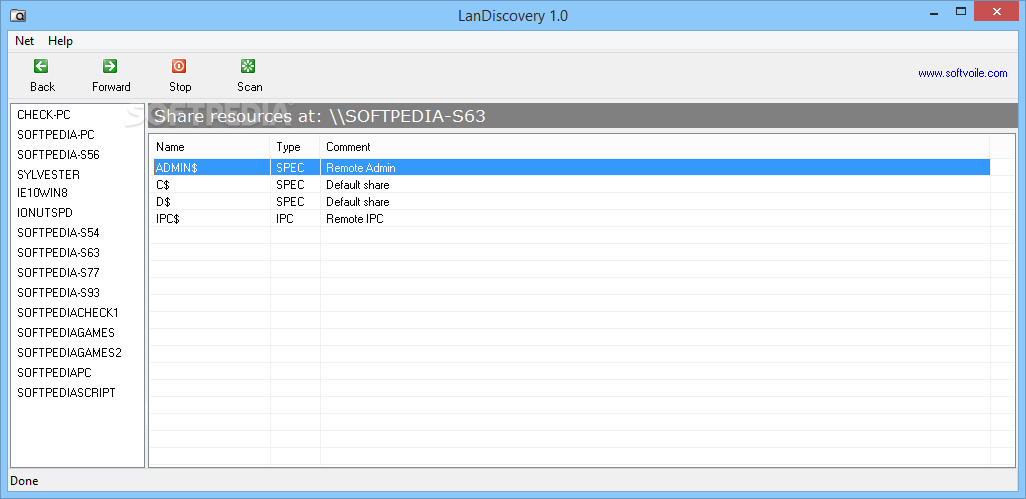The width and height of the screenshot is (1026, 499).
Task: Click the IPC type cell
Action: (x=285, y=218)
